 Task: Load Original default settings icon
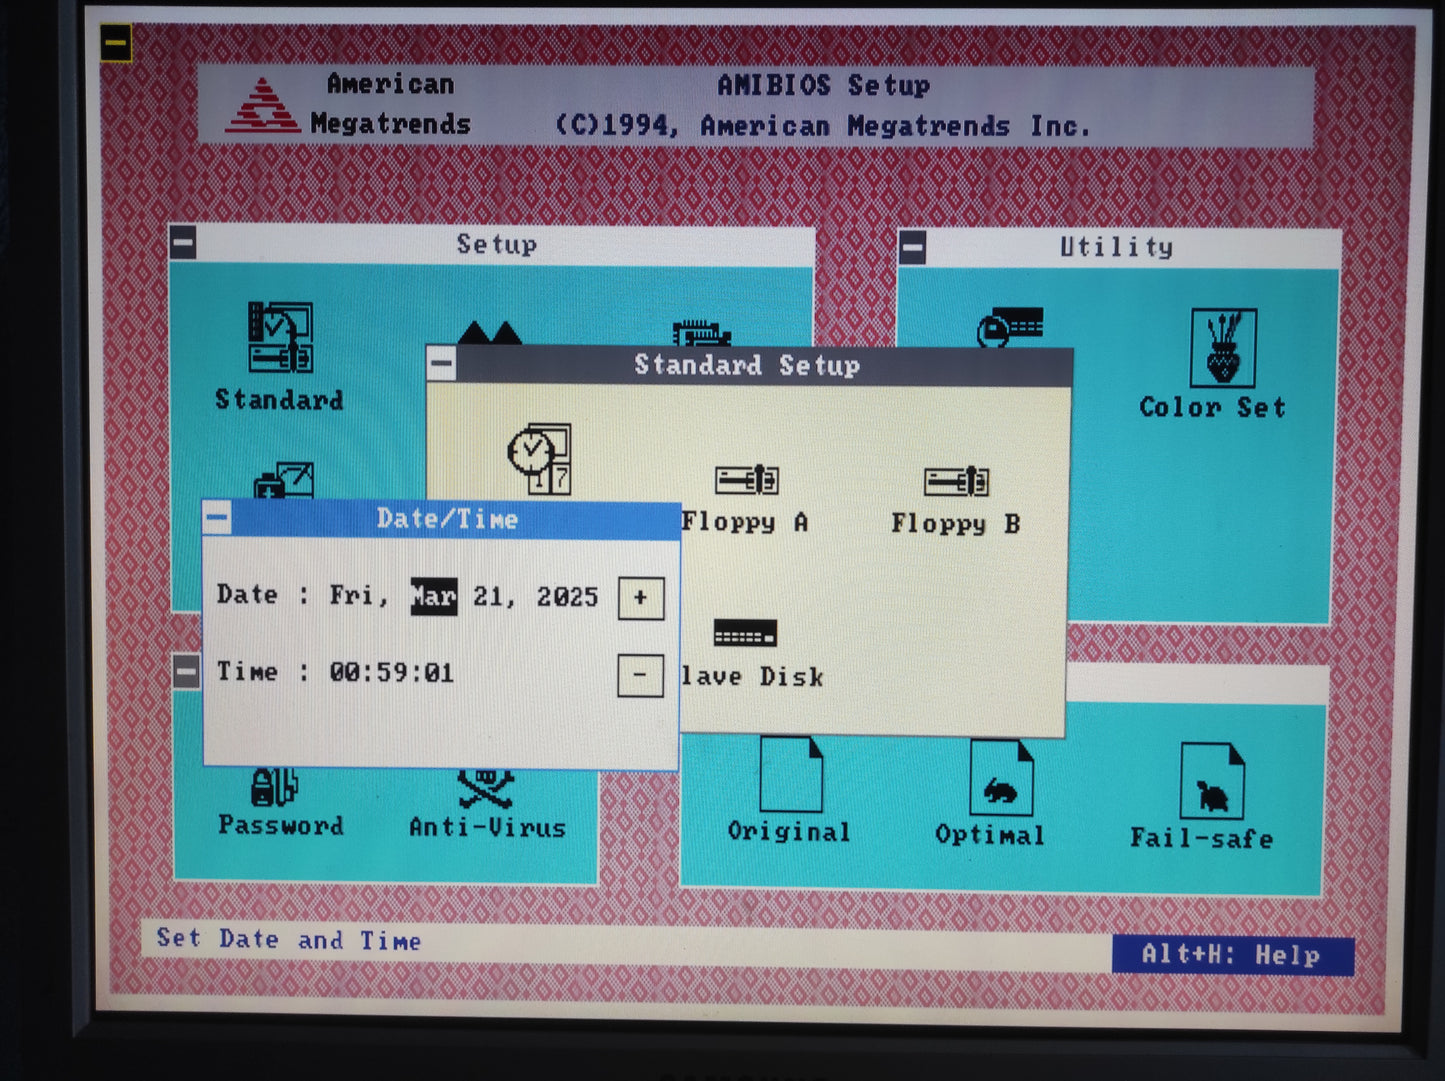coord(790,775)
